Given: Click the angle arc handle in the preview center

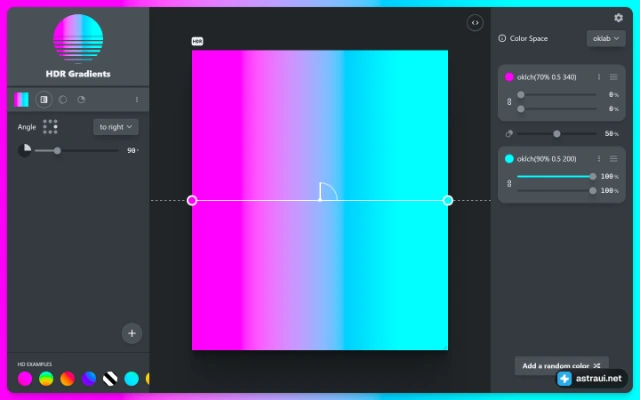Looking at the screenshot, I should coord(328,191).
